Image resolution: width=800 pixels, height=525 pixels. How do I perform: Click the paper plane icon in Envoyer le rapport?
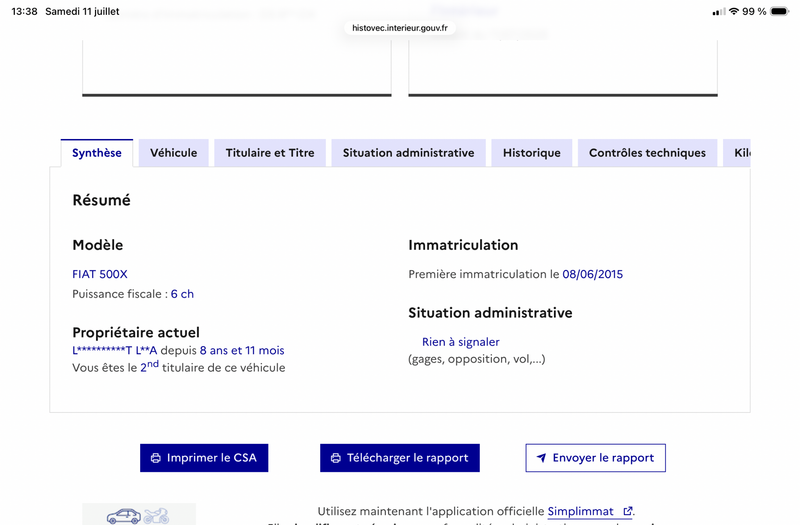click(541, 458)
